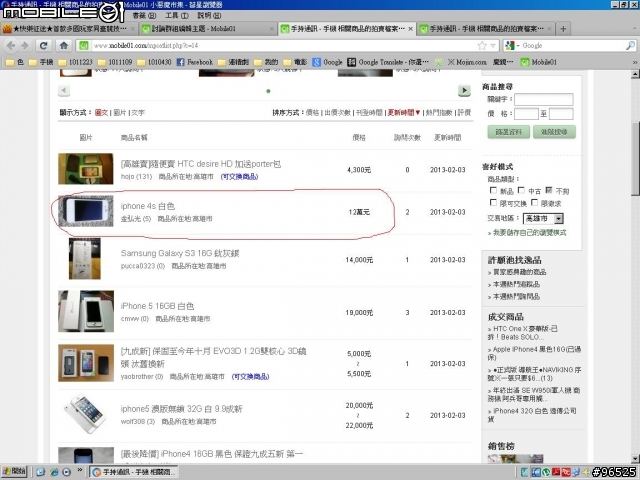Click Windows Start button
The image size is (640, 480).
(x=14, y=472)
